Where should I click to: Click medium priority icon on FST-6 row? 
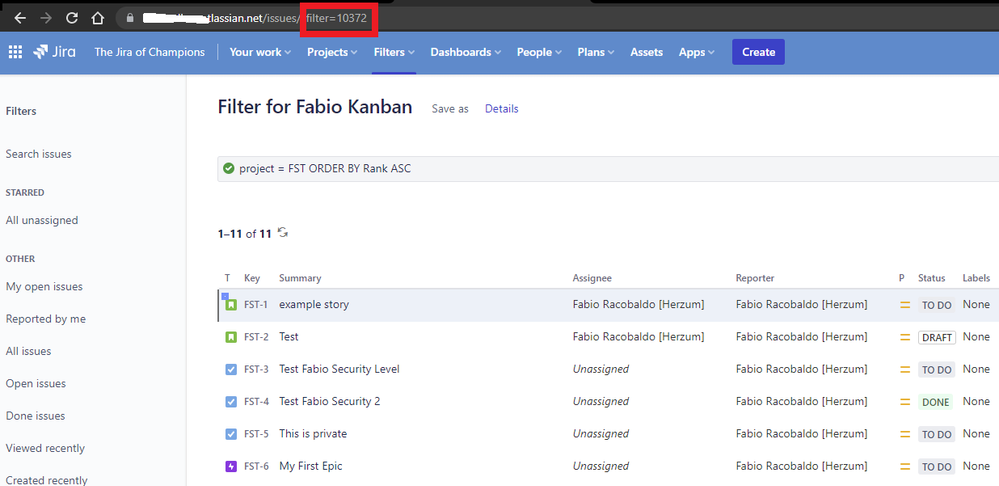(x=905, y=467)
